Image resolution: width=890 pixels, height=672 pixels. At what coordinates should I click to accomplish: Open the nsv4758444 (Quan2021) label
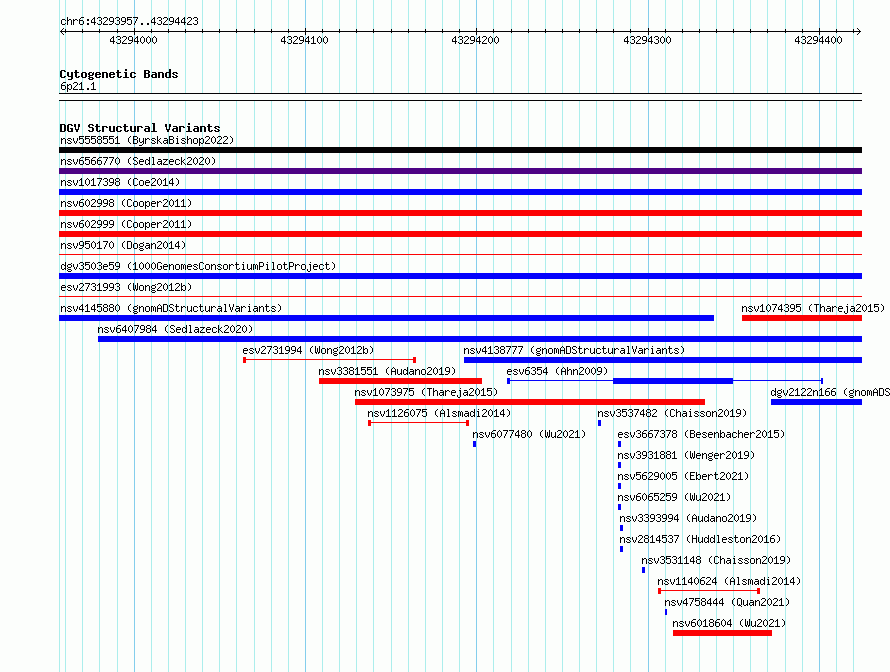pos(727,602)
